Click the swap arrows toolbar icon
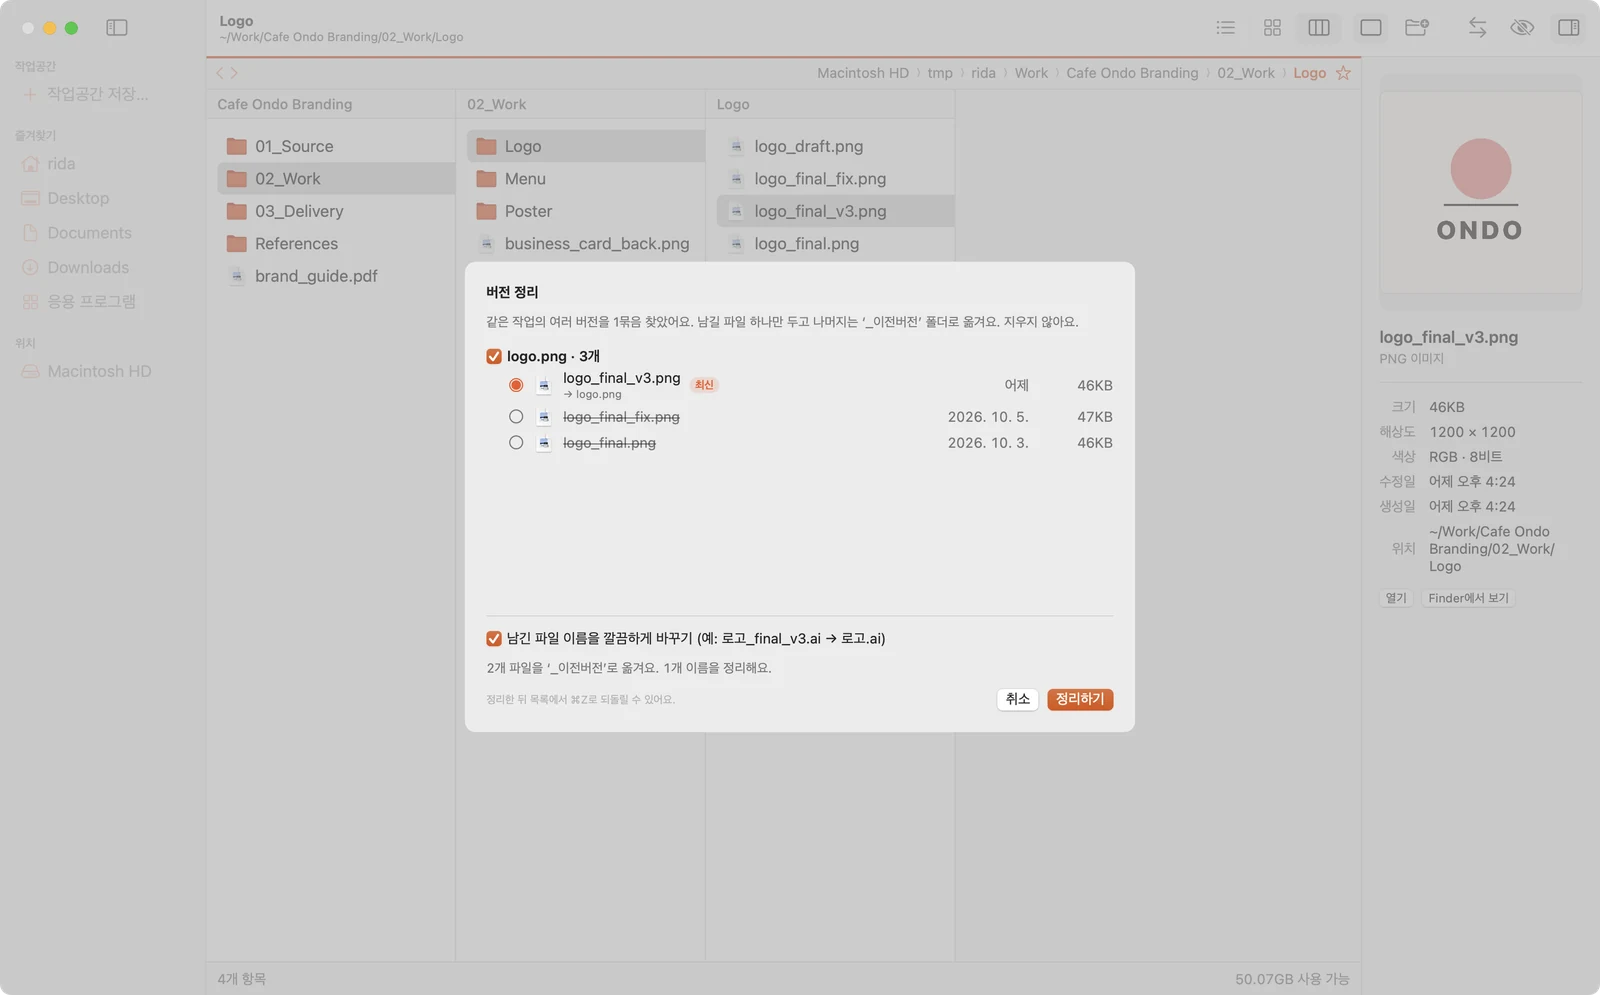This screenshot has height=995, width=1600. click(1477, 28)
